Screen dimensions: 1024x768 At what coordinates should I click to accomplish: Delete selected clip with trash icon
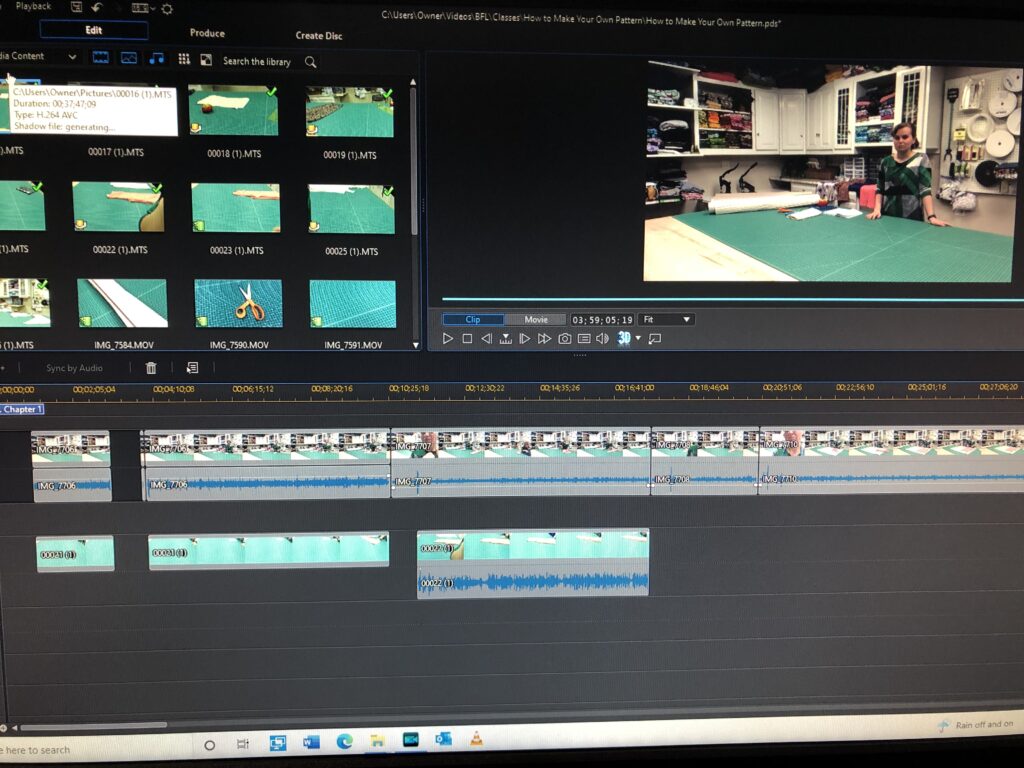[x=151, y=368]
